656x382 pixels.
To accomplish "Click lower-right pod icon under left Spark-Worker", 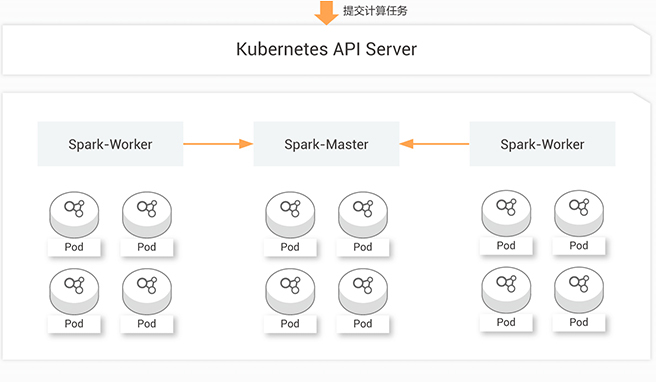I will tap(147, 291).
